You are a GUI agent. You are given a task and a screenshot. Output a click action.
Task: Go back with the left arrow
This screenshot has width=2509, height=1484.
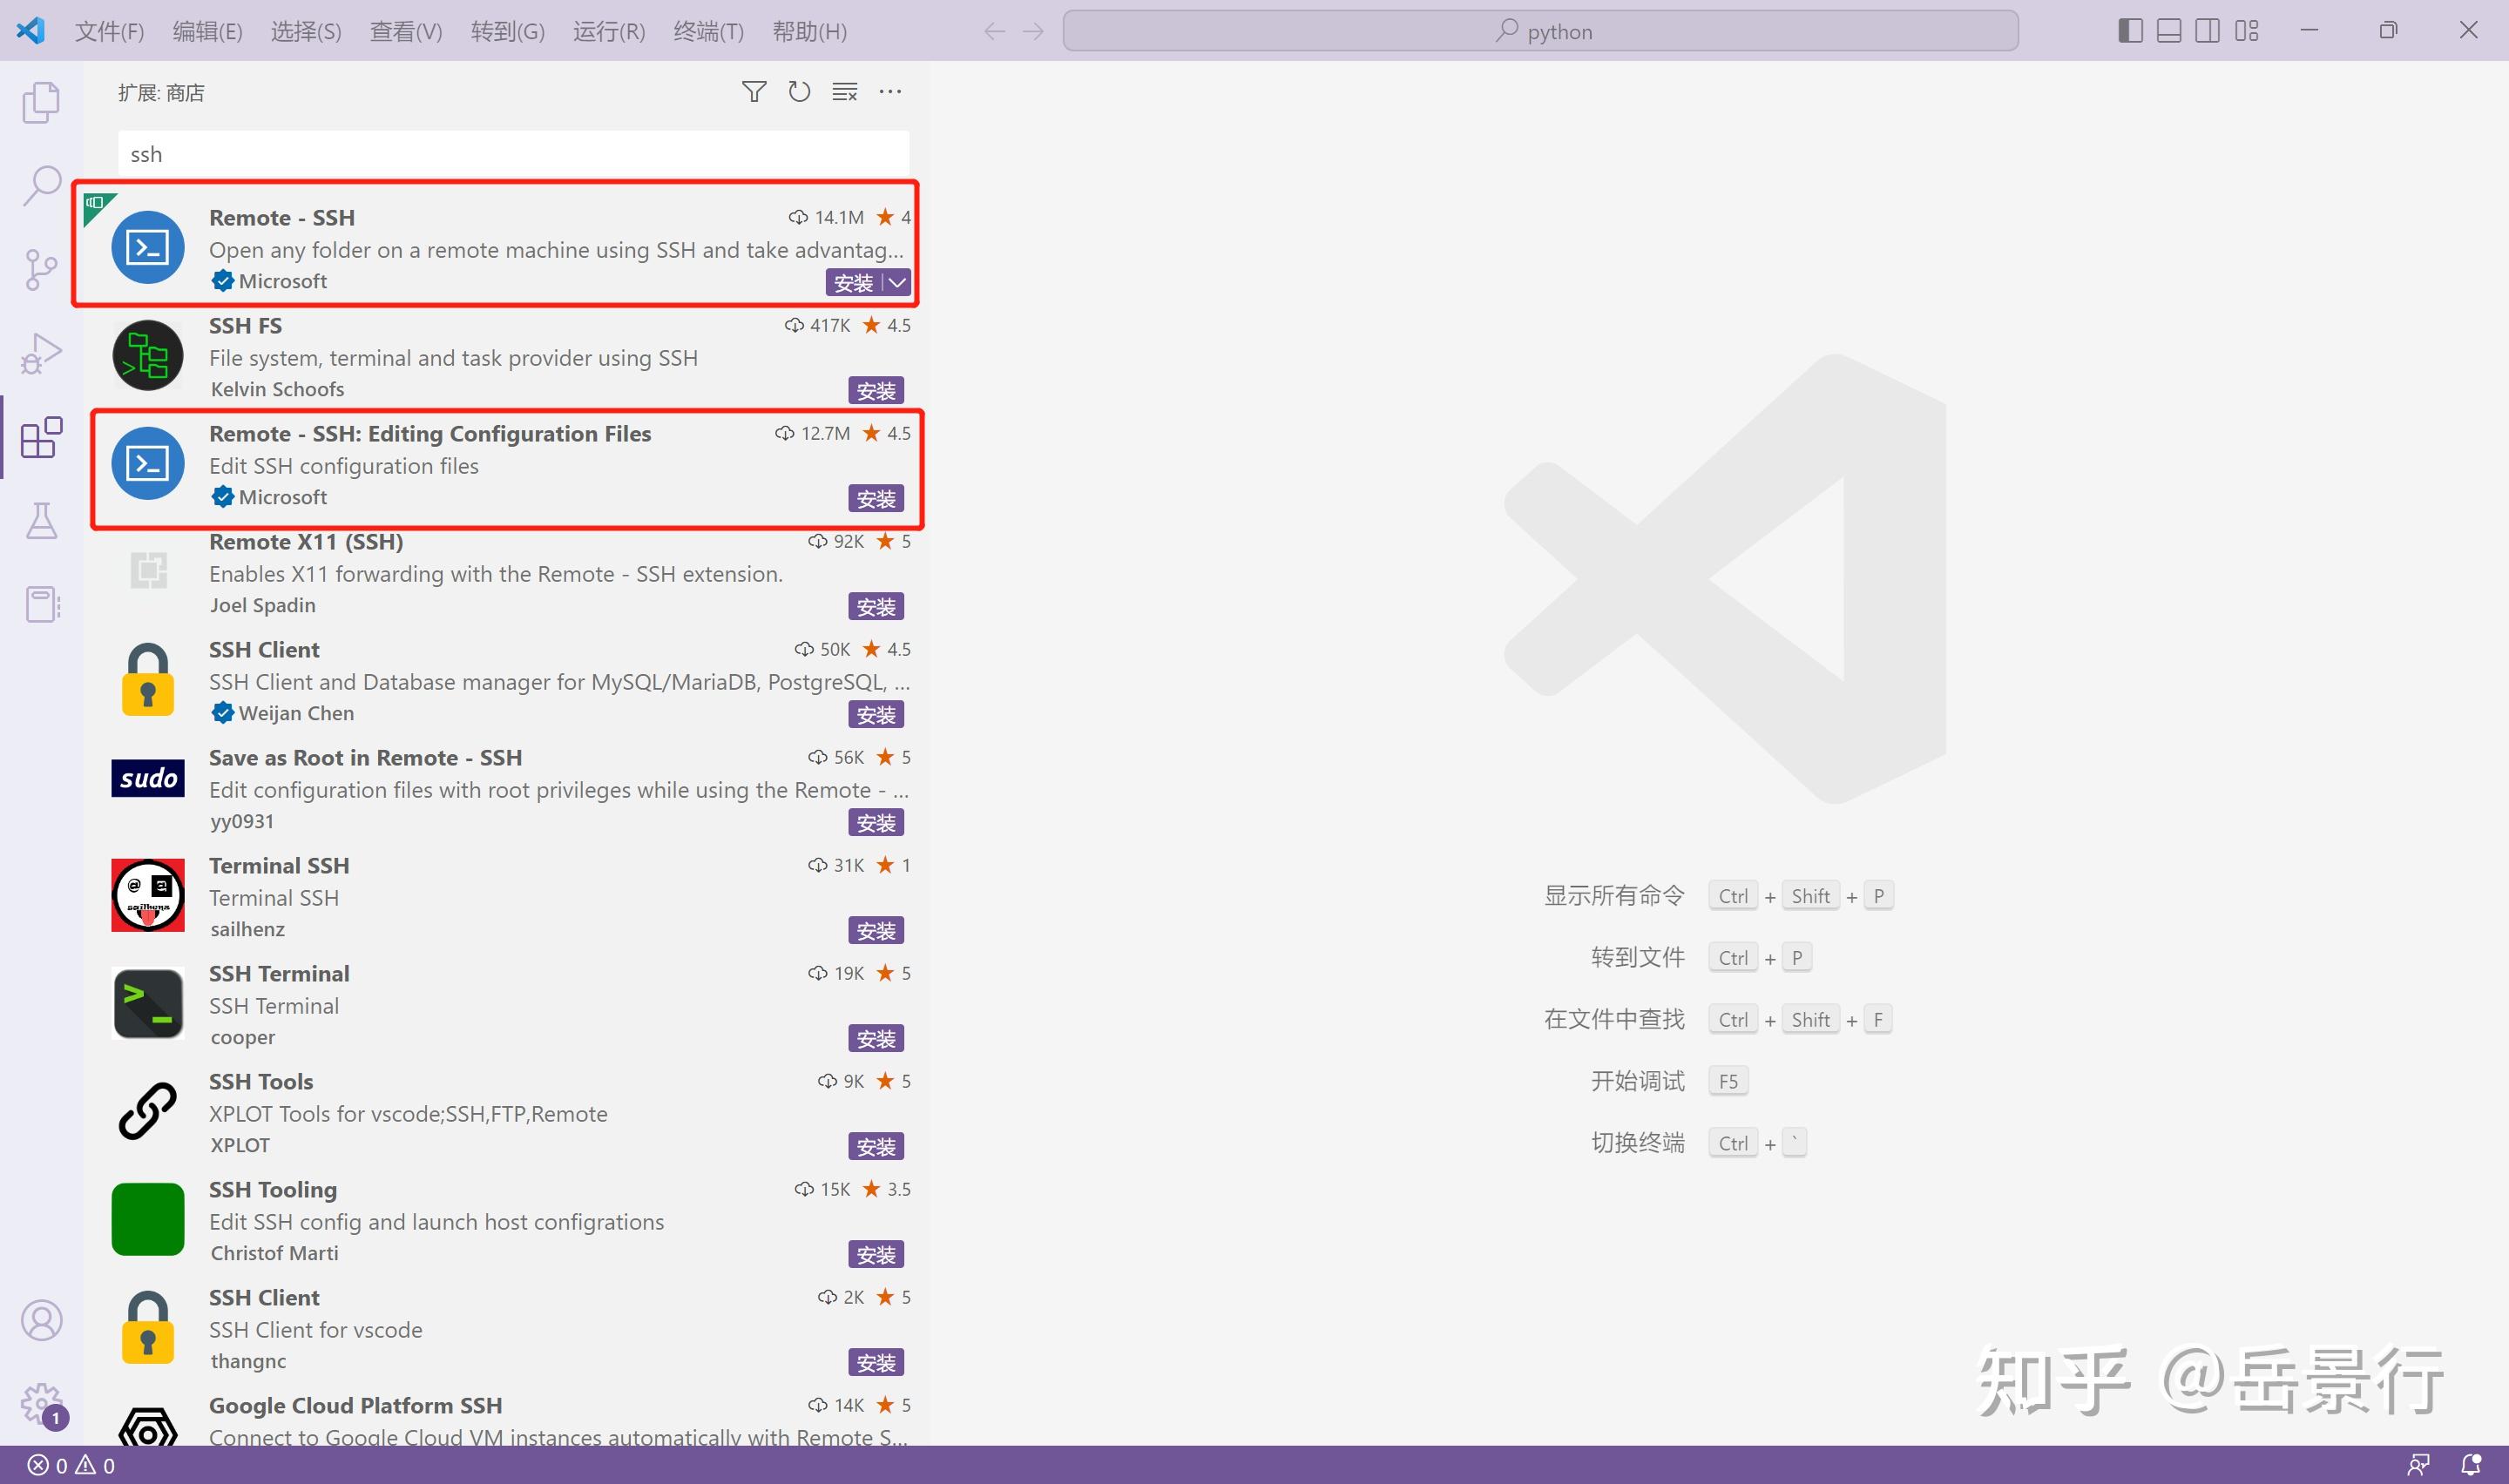994,32
